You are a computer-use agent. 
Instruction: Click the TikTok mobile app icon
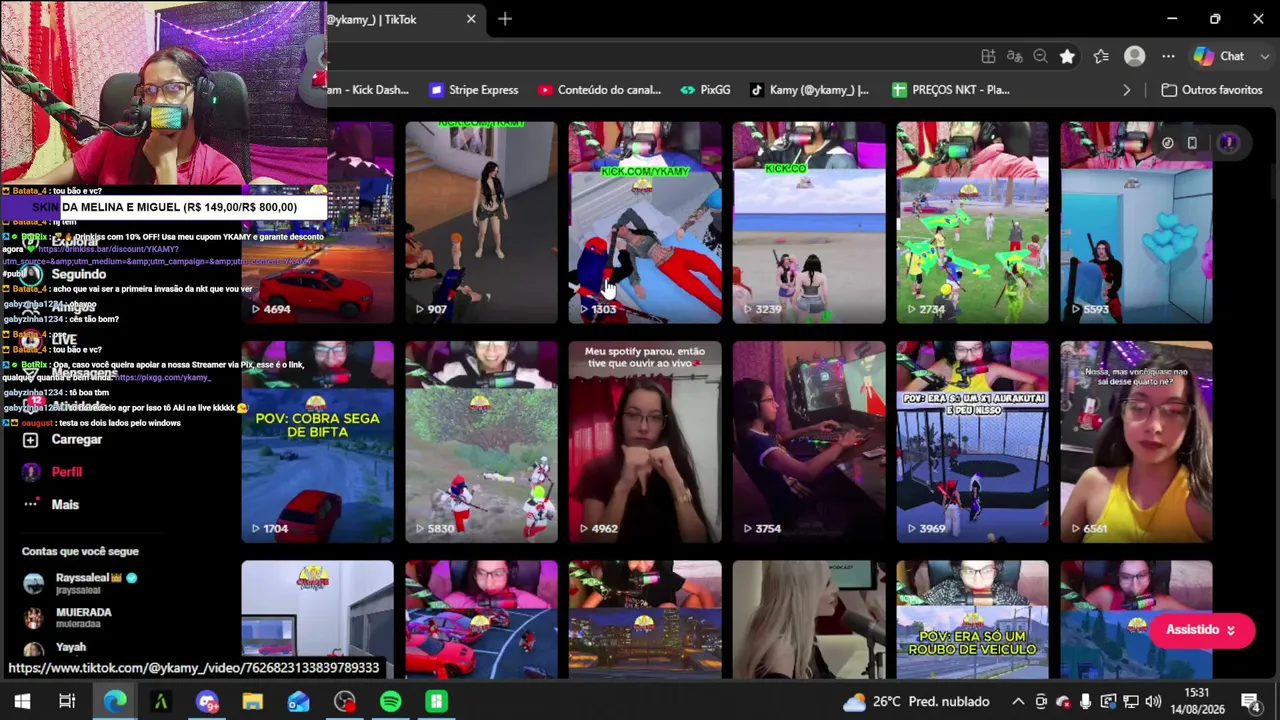[x=1192, y=143]
